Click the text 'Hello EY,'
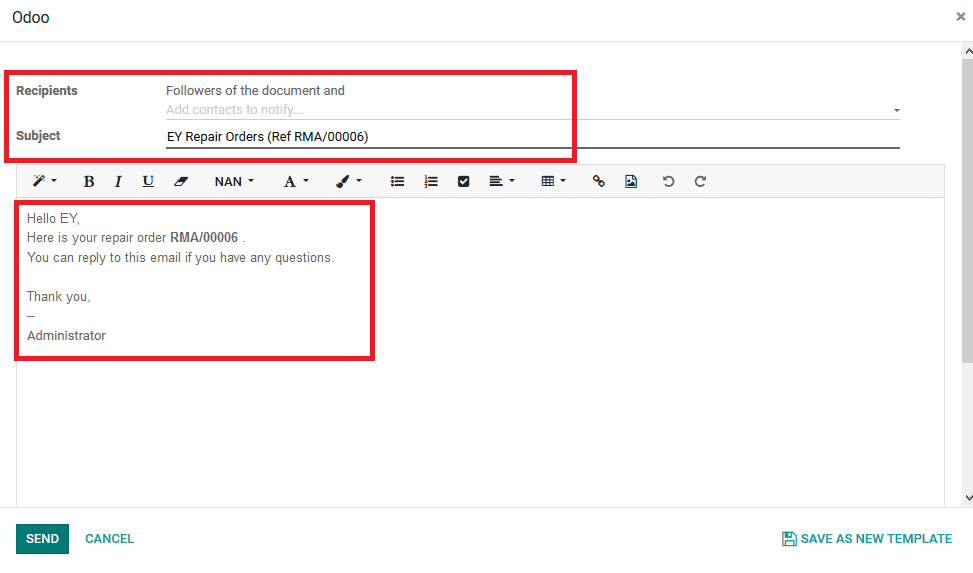Screen dimensions: 973x573 [x=53, y=219]
